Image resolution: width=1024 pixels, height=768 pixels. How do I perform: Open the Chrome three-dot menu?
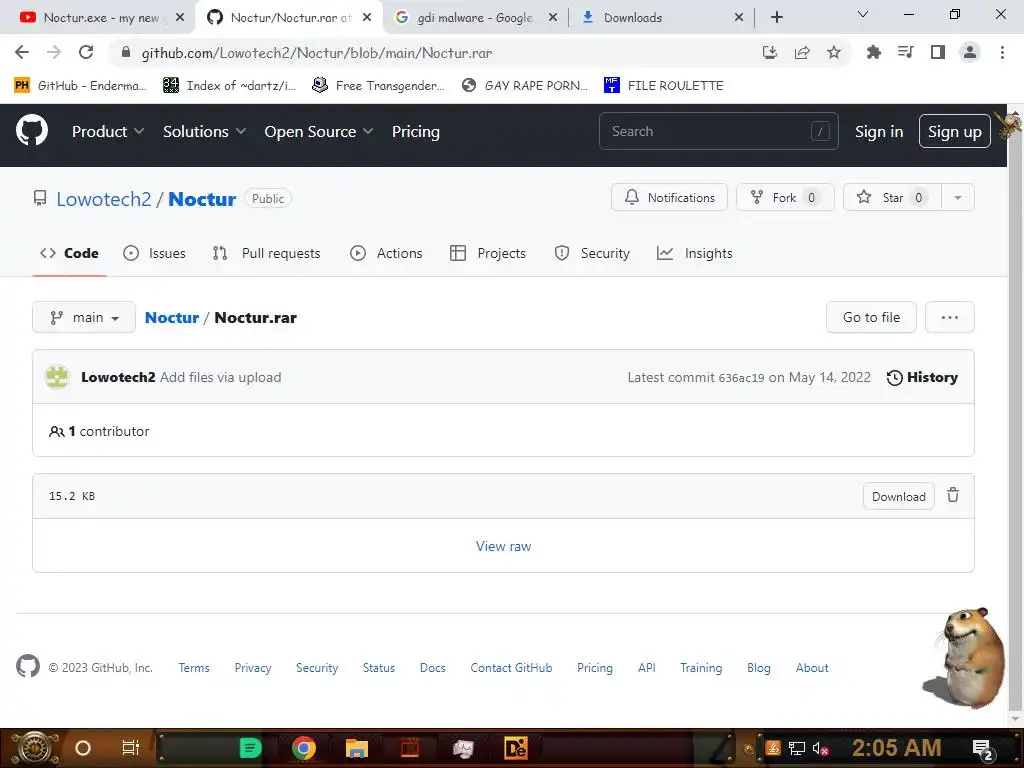click(x=1002, y=52)
